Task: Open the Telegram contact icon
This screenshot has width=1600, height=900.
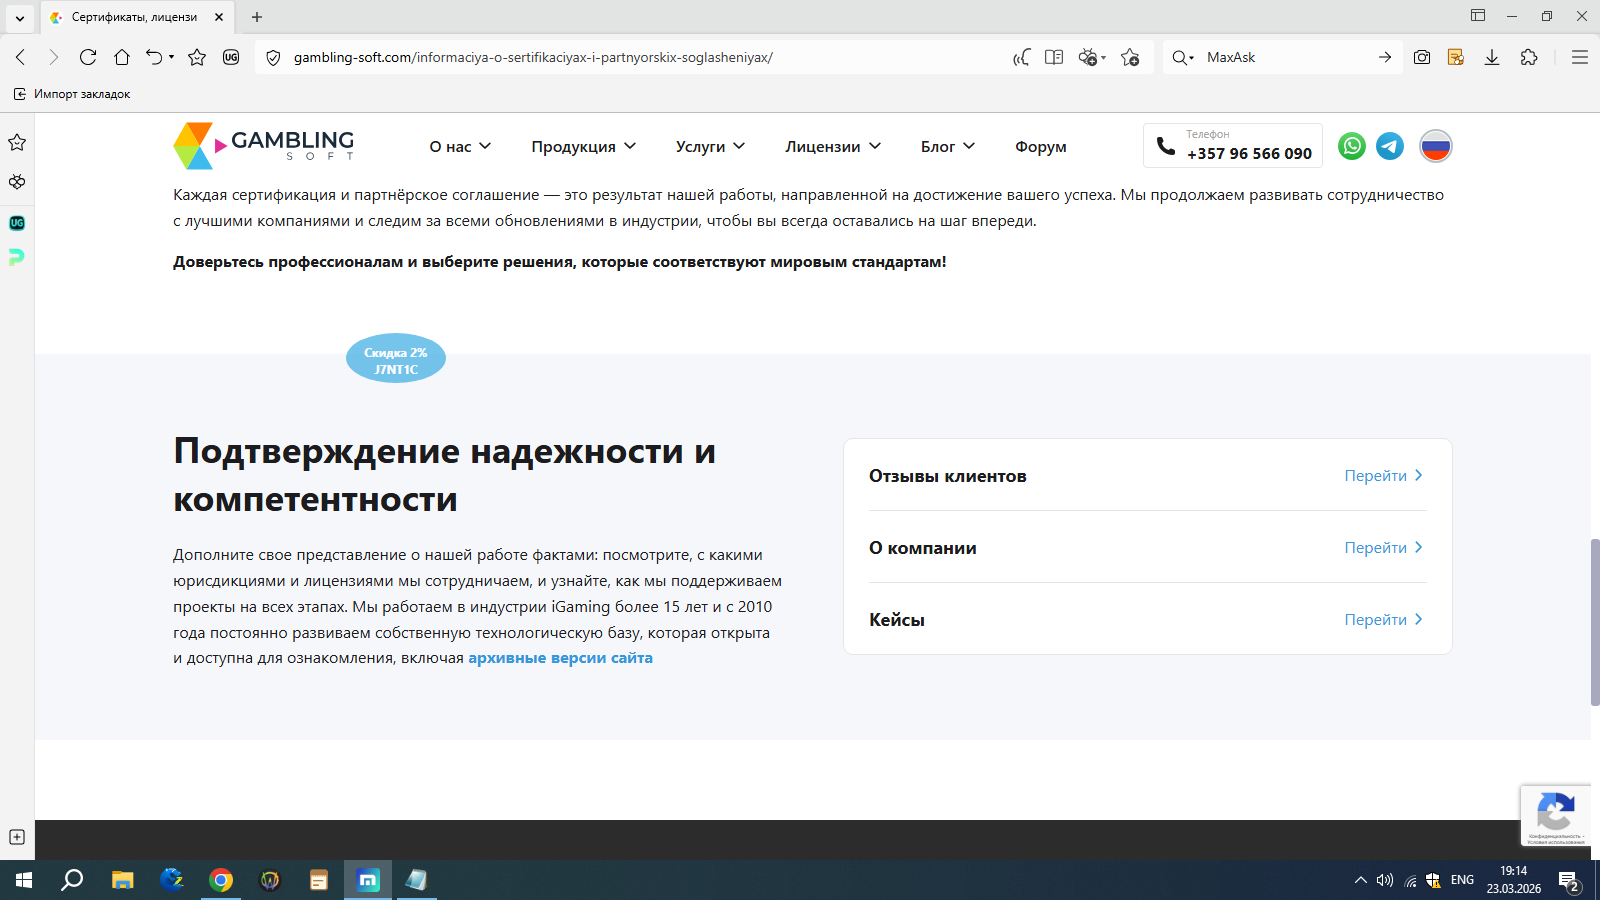Action: pos(1389,146)
